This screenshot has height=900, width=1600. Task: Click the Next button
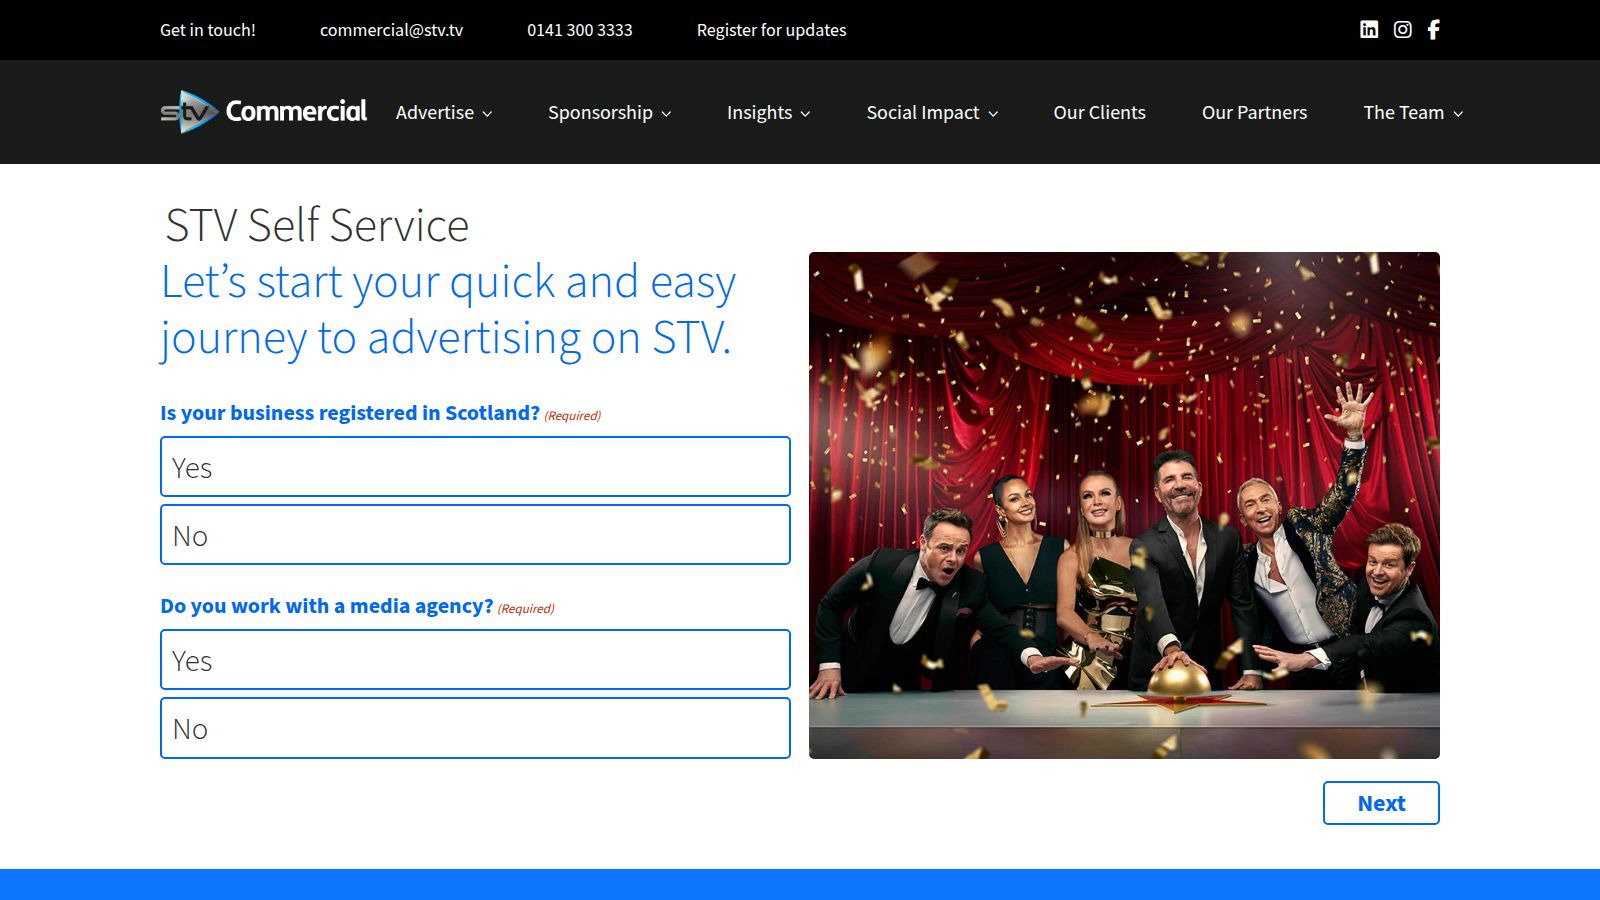[x=1381, y=803]
